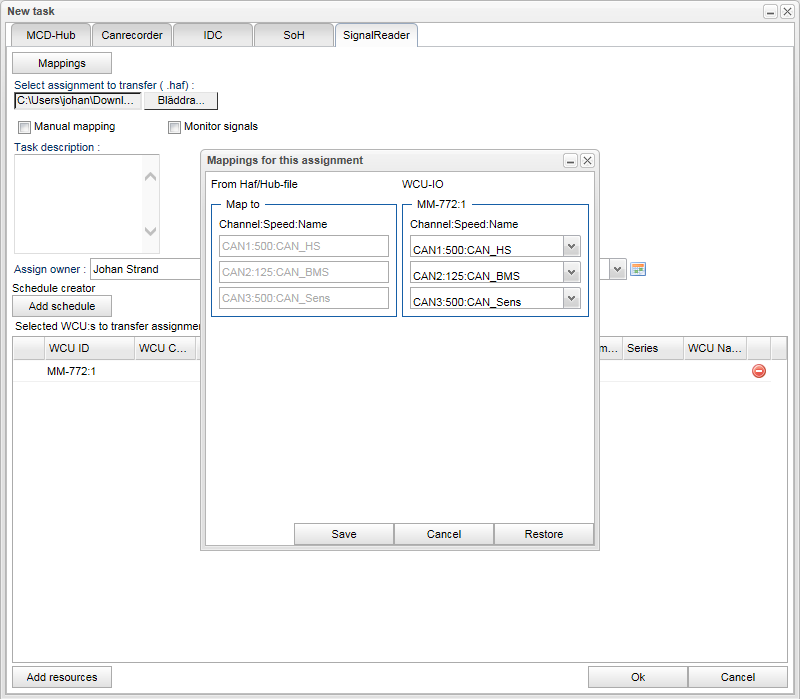Image resolution: width=800 pixels, height=699 pixels.
Task: Open the Canrecorder tab
Action: point(132,35)
